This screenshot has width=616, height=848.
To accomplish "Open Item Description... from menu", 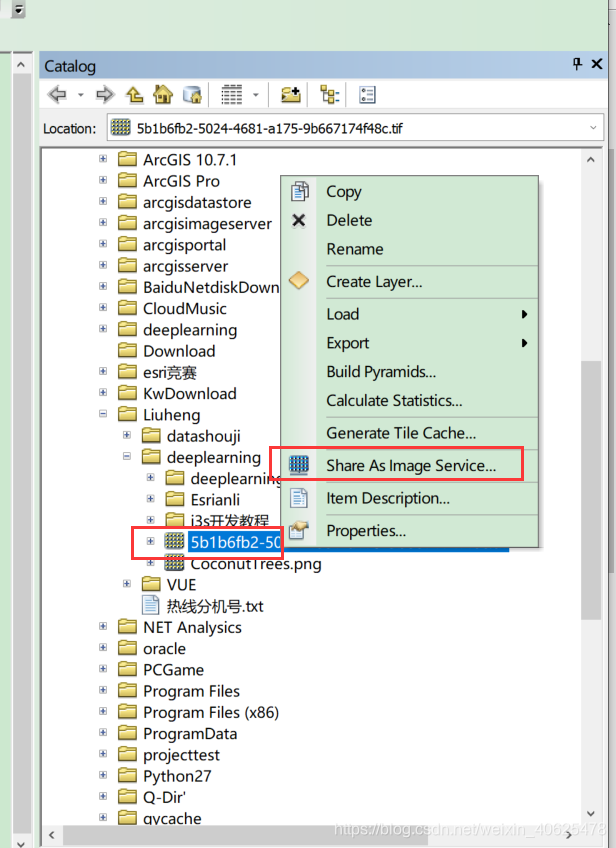I will point(409,498).
